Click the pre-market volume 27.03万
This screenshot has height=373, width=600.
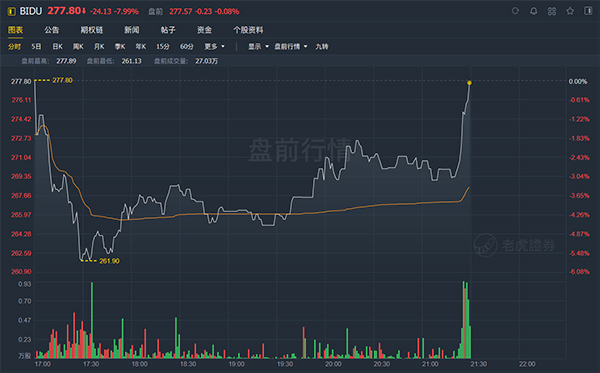207,61
